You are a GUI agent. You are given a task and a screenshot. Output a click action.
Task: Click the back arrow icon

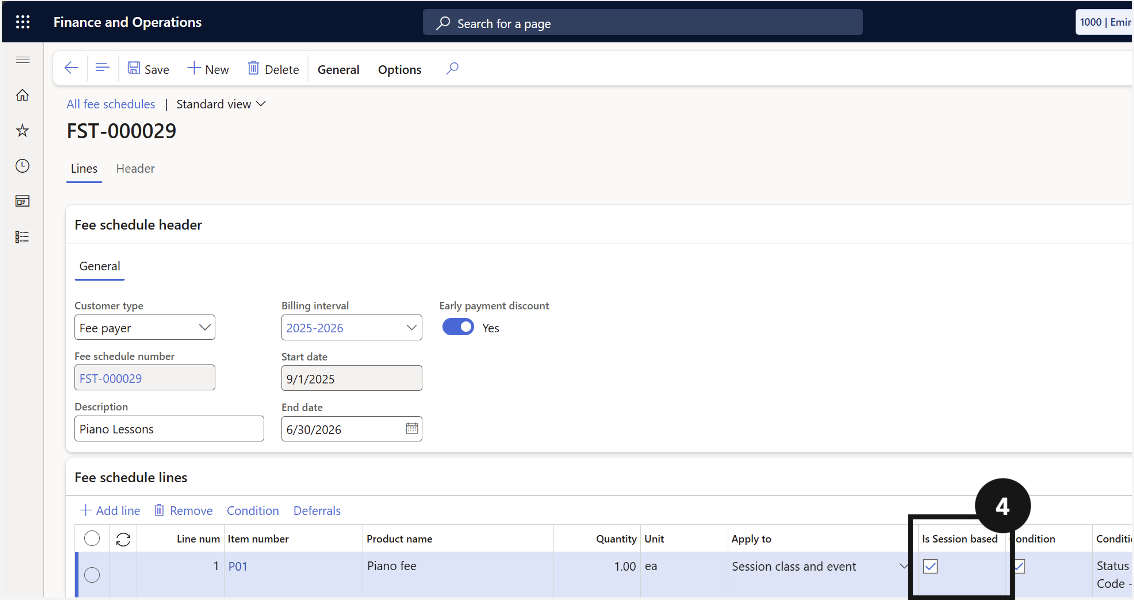coord(71,68)
